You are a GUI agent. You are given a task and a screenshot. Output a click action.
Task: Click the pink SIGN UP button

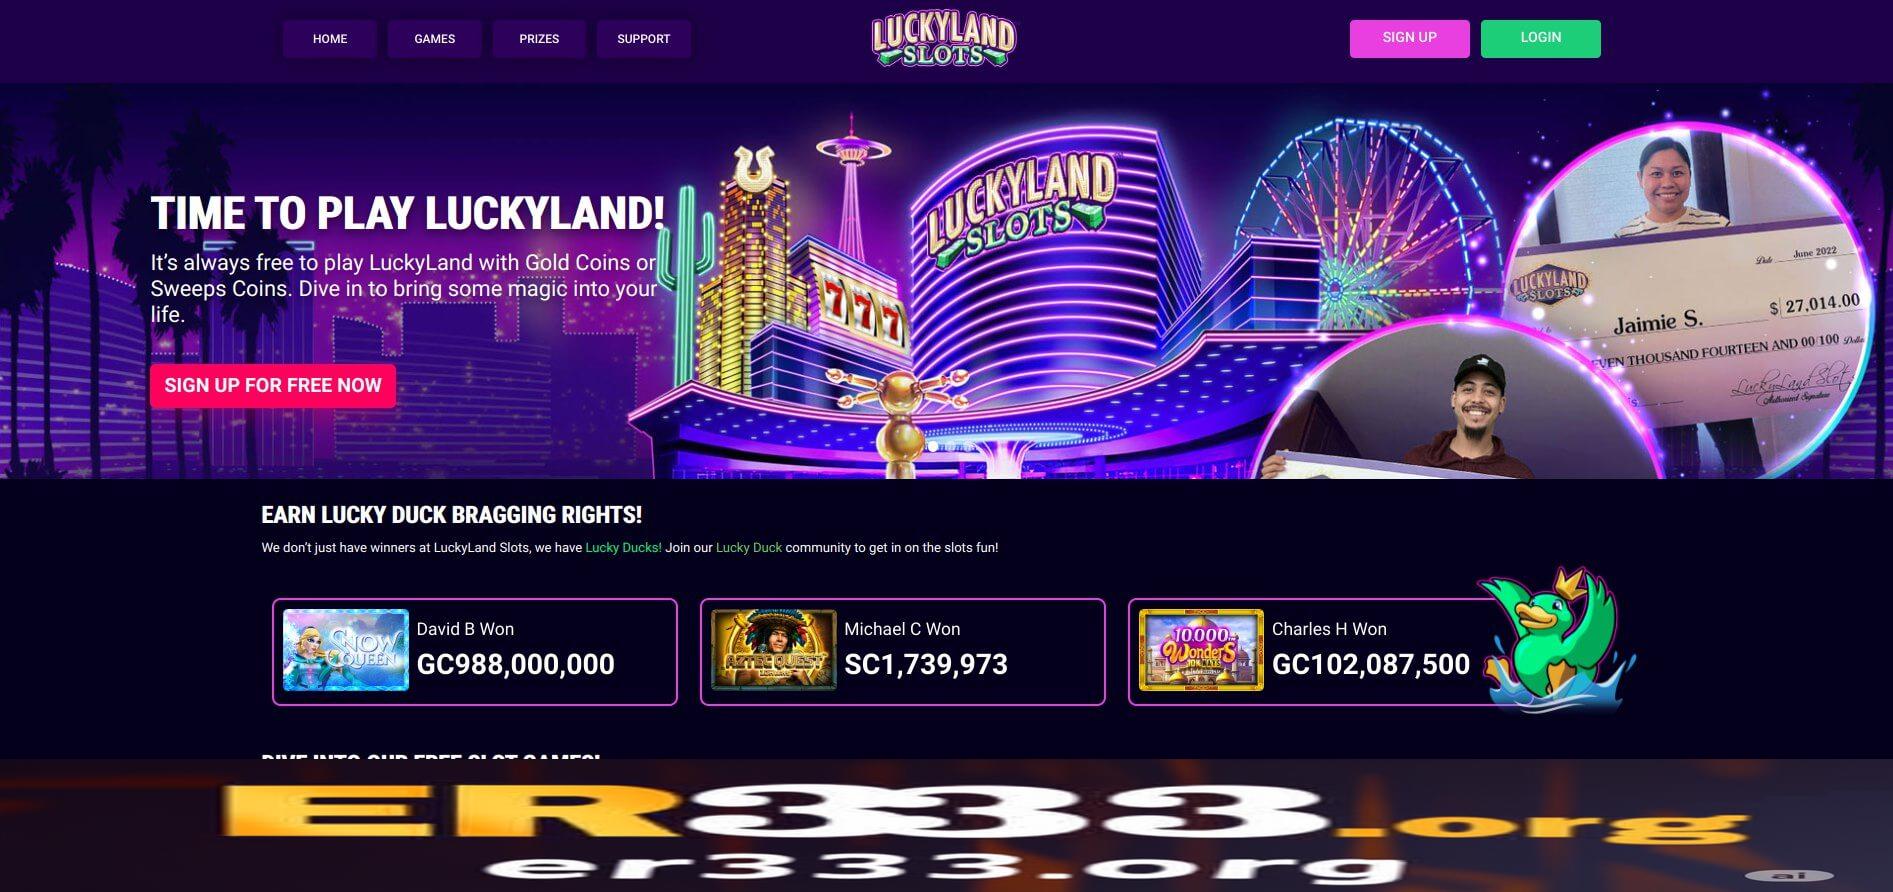point(1410,38)
